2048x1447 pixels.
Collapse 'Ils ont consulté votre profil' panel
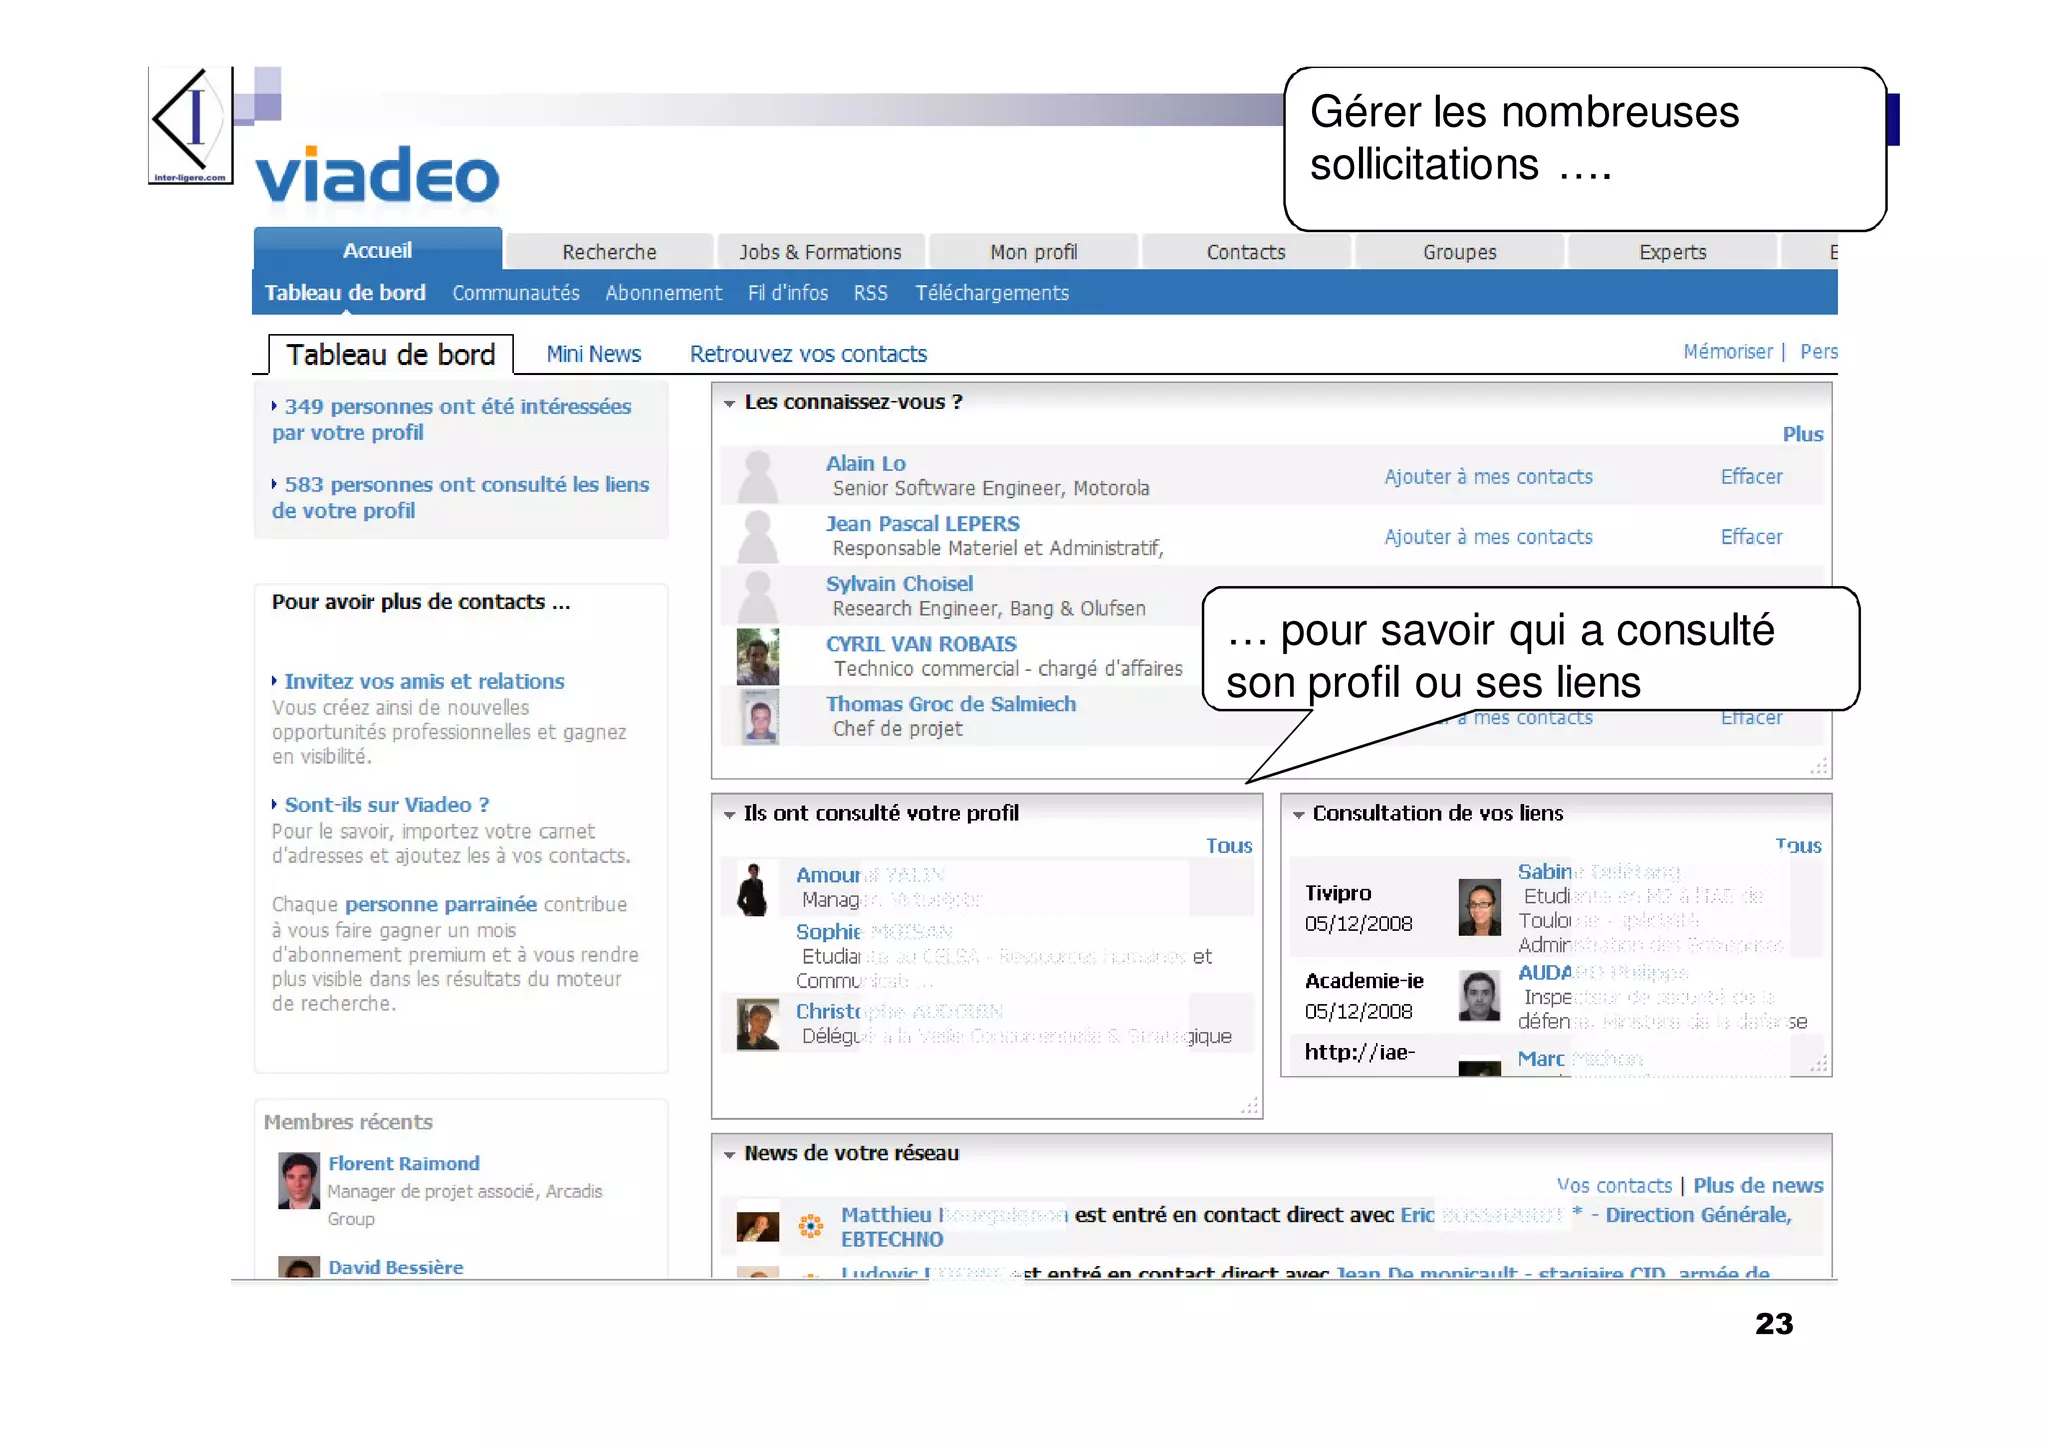pyautogui.click(x=730, y=815)
